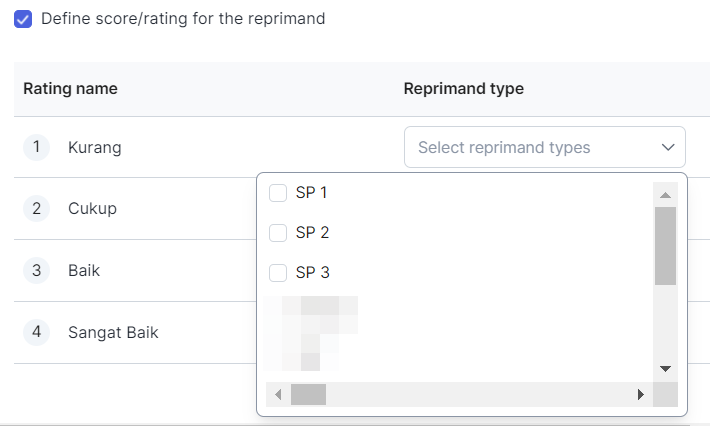
Task: Click the horizontal scrollbar left arrow
Action: pyautogui.click(x=278, y=395)
